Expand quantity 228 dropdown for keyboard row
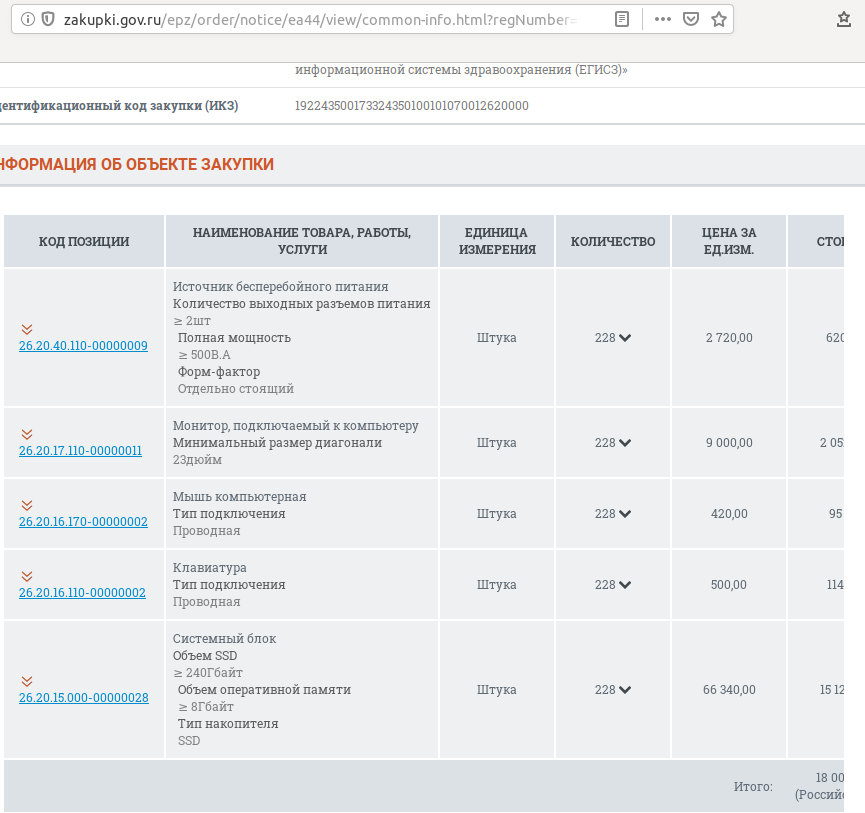 tap(625, 585)
